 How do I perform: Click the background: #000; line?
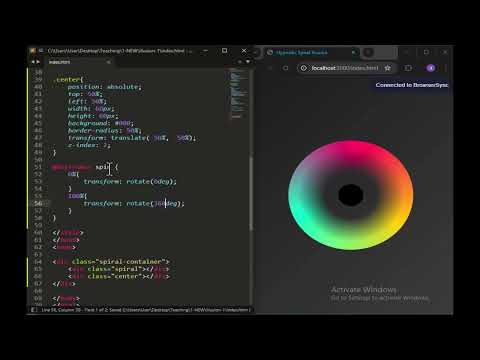(x=101, y=123)
